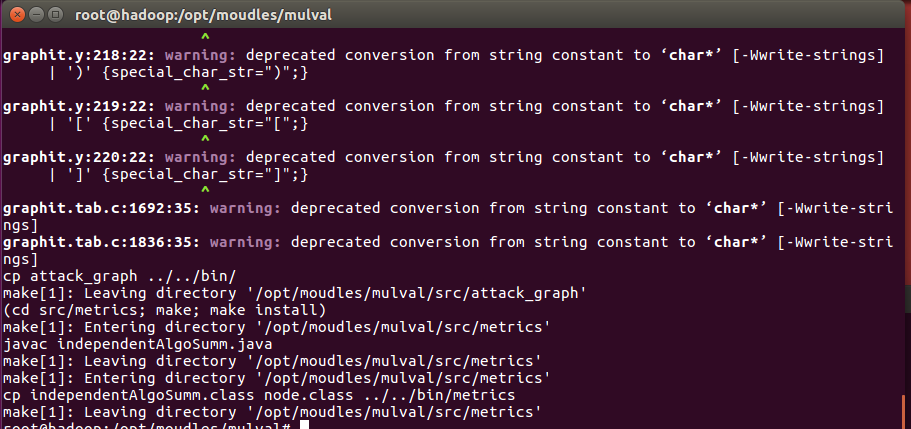Image resolution: width=911 pixels, height=429 pixels.
Task: Click the block cursor at the shell prompt
Action: click(304, 425)
